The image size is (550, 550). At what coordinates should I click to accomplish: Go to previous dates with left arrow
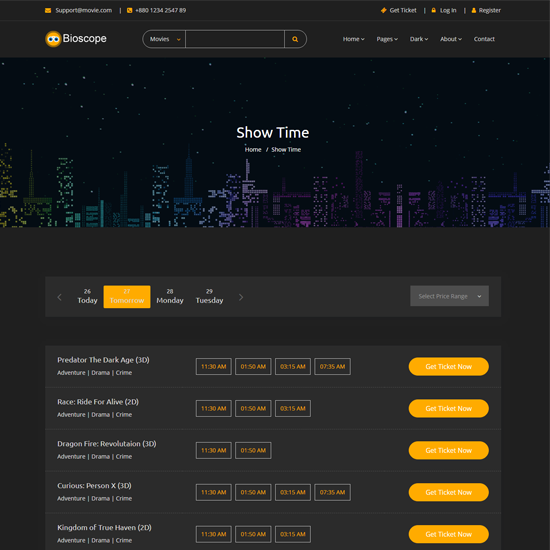coord(59,297)
